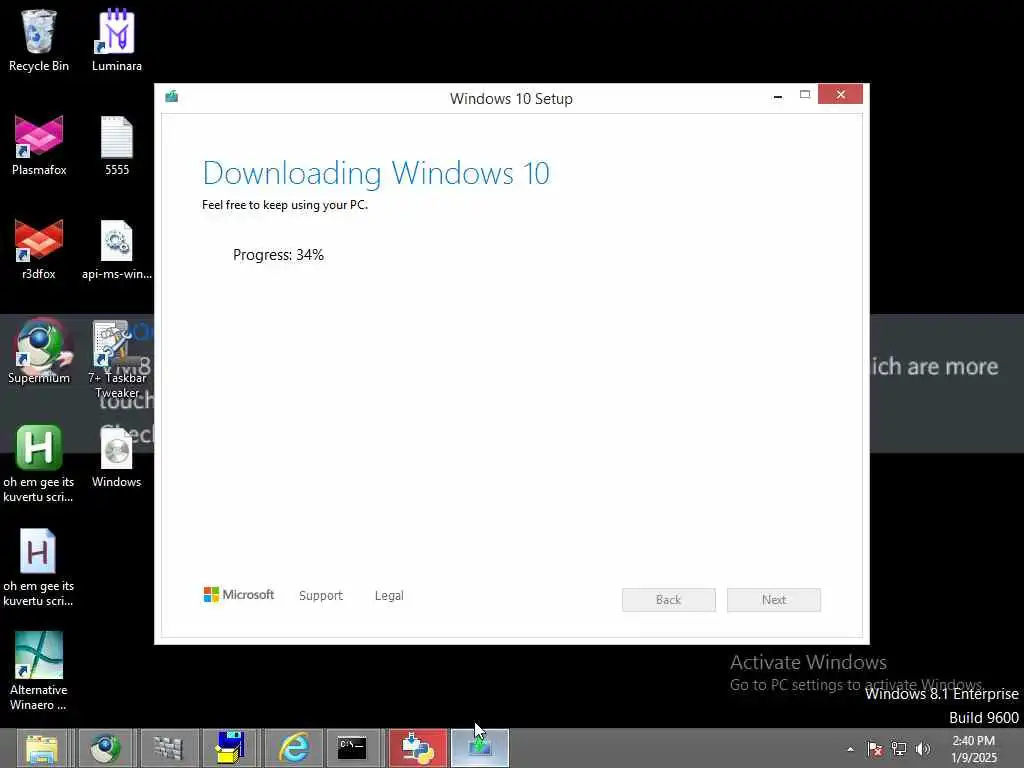
Task: Click the Back button in Setup
Action: click(669, 600)
